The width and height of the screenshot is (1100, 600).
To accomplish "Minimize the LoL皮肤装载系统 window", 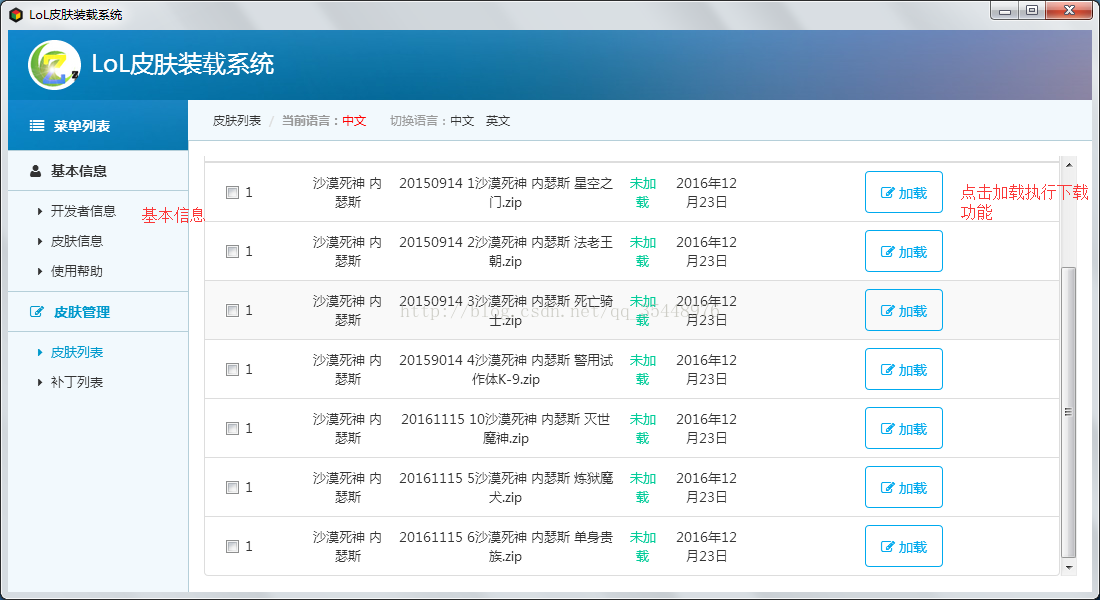I will [x=1005, y=11].
